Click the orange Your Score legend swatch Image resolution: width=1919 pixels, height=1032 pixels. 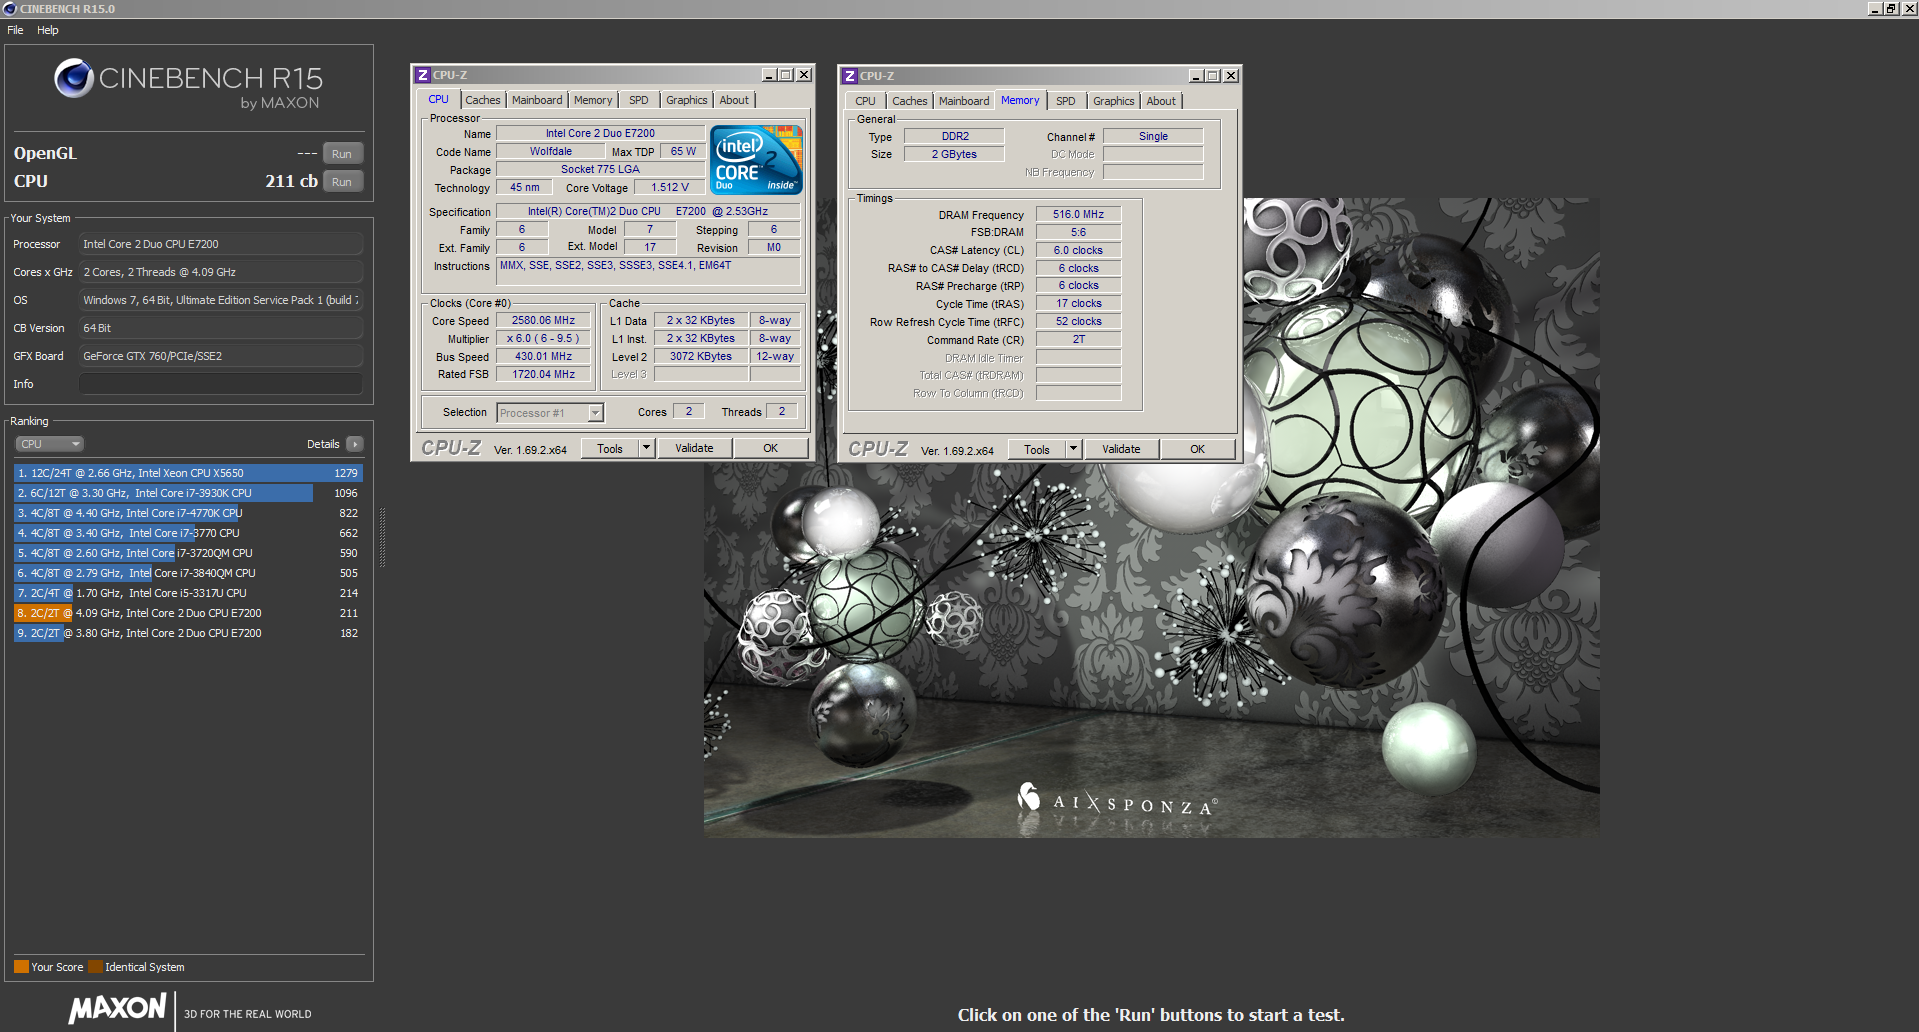tap(21, 967)
